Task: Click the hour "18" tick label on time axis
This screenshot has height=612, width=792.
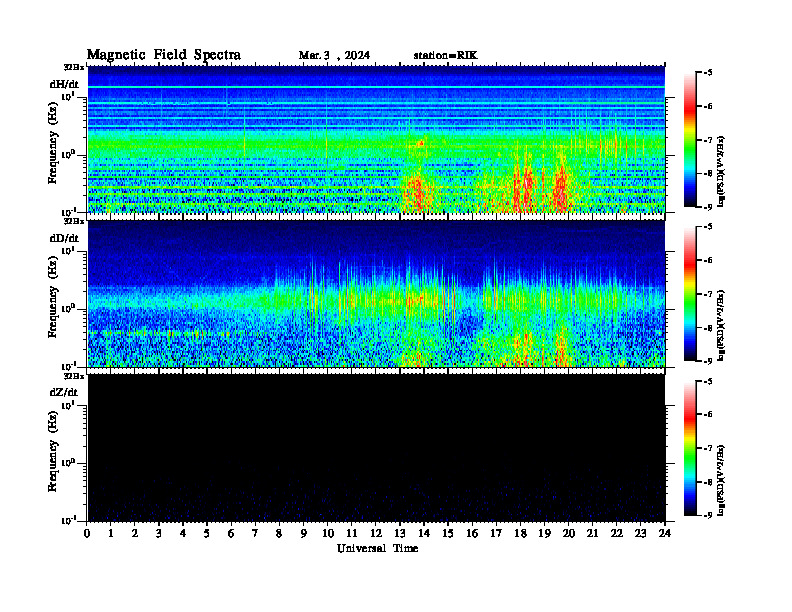Action: point(520,534)
